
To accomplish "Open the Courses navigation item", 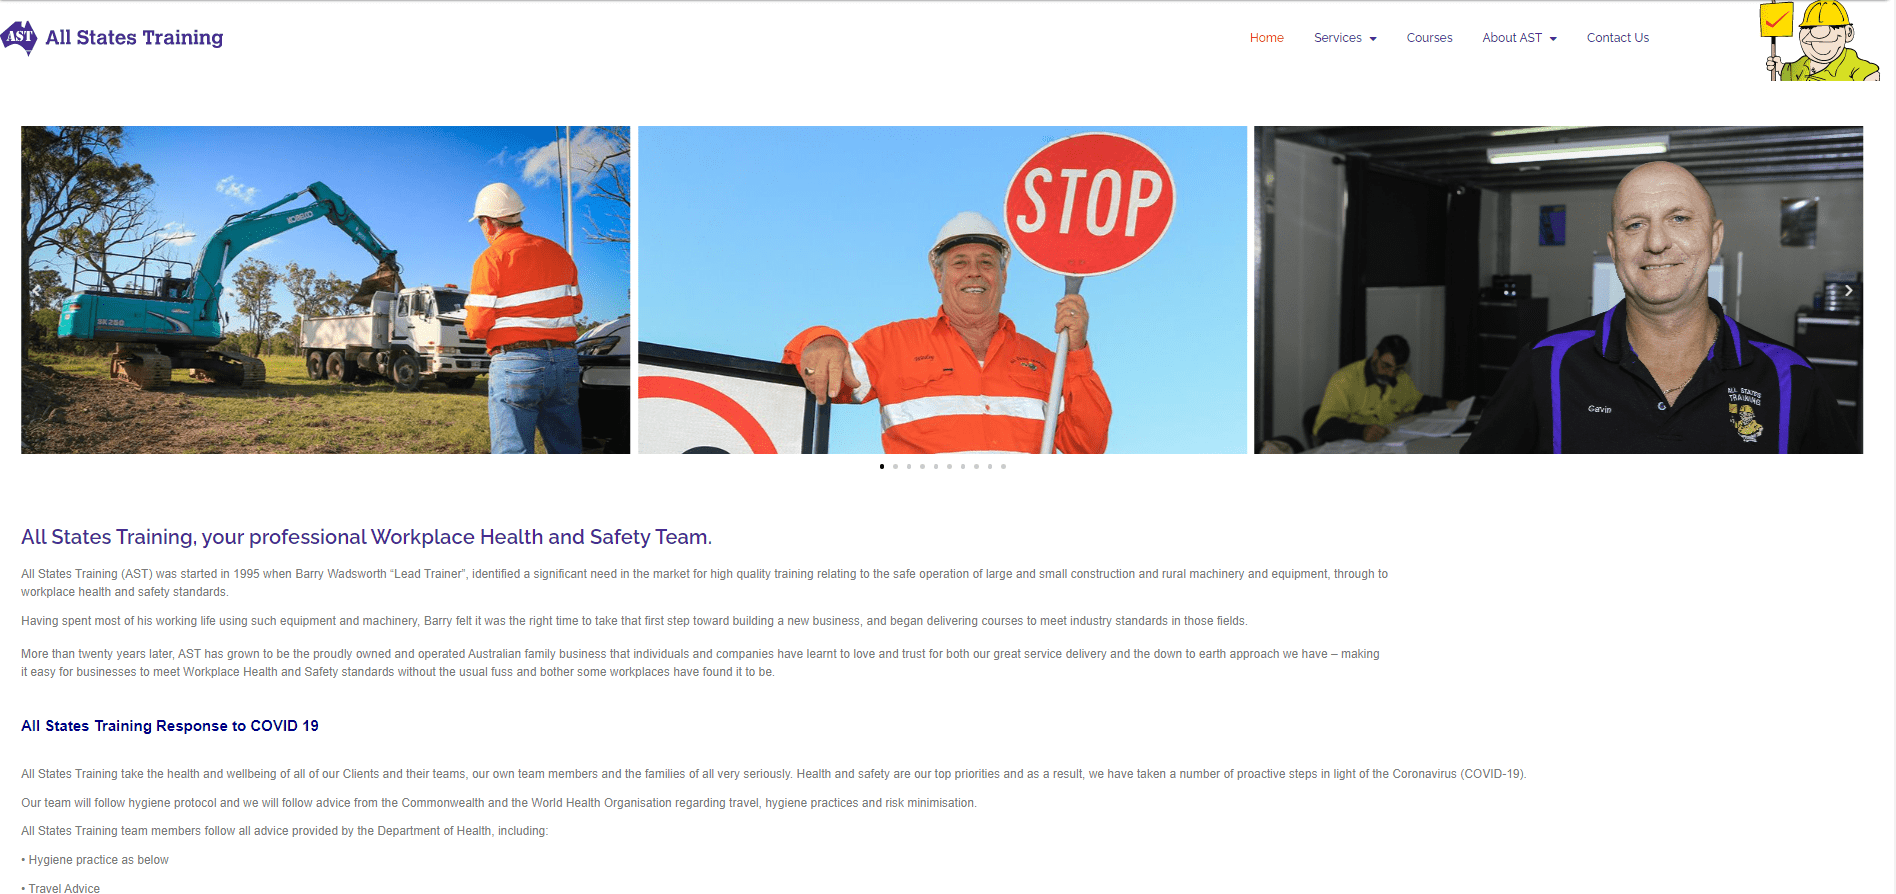I will point(1429,38).
